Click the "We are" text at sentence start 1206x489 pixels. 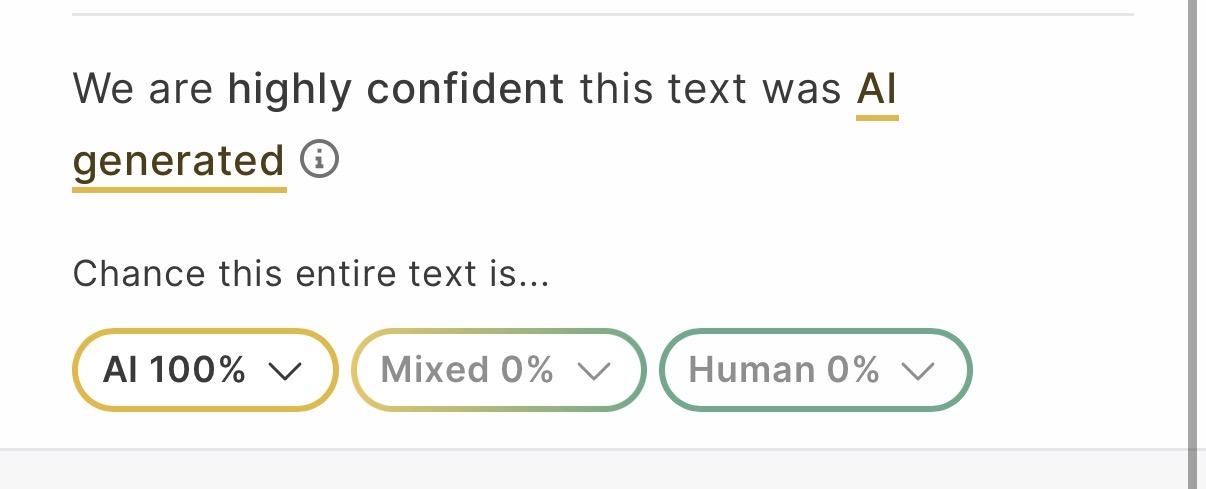(143, 91)
